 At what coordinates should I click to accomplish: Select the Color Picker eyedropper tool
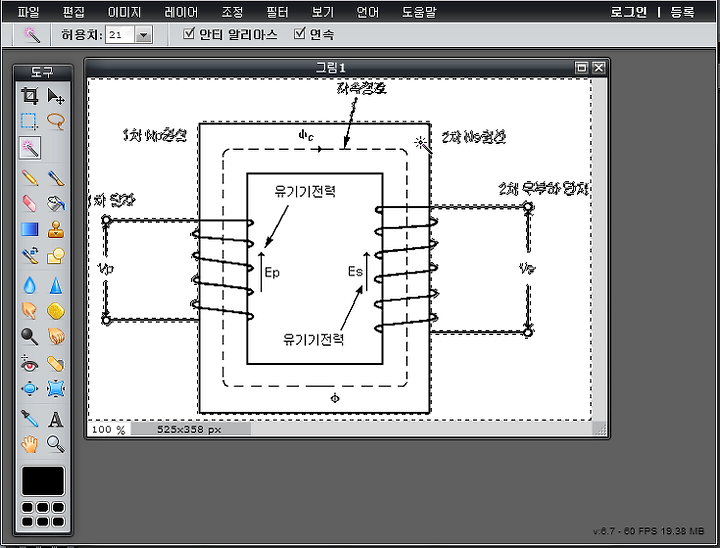tap(29, 418)
